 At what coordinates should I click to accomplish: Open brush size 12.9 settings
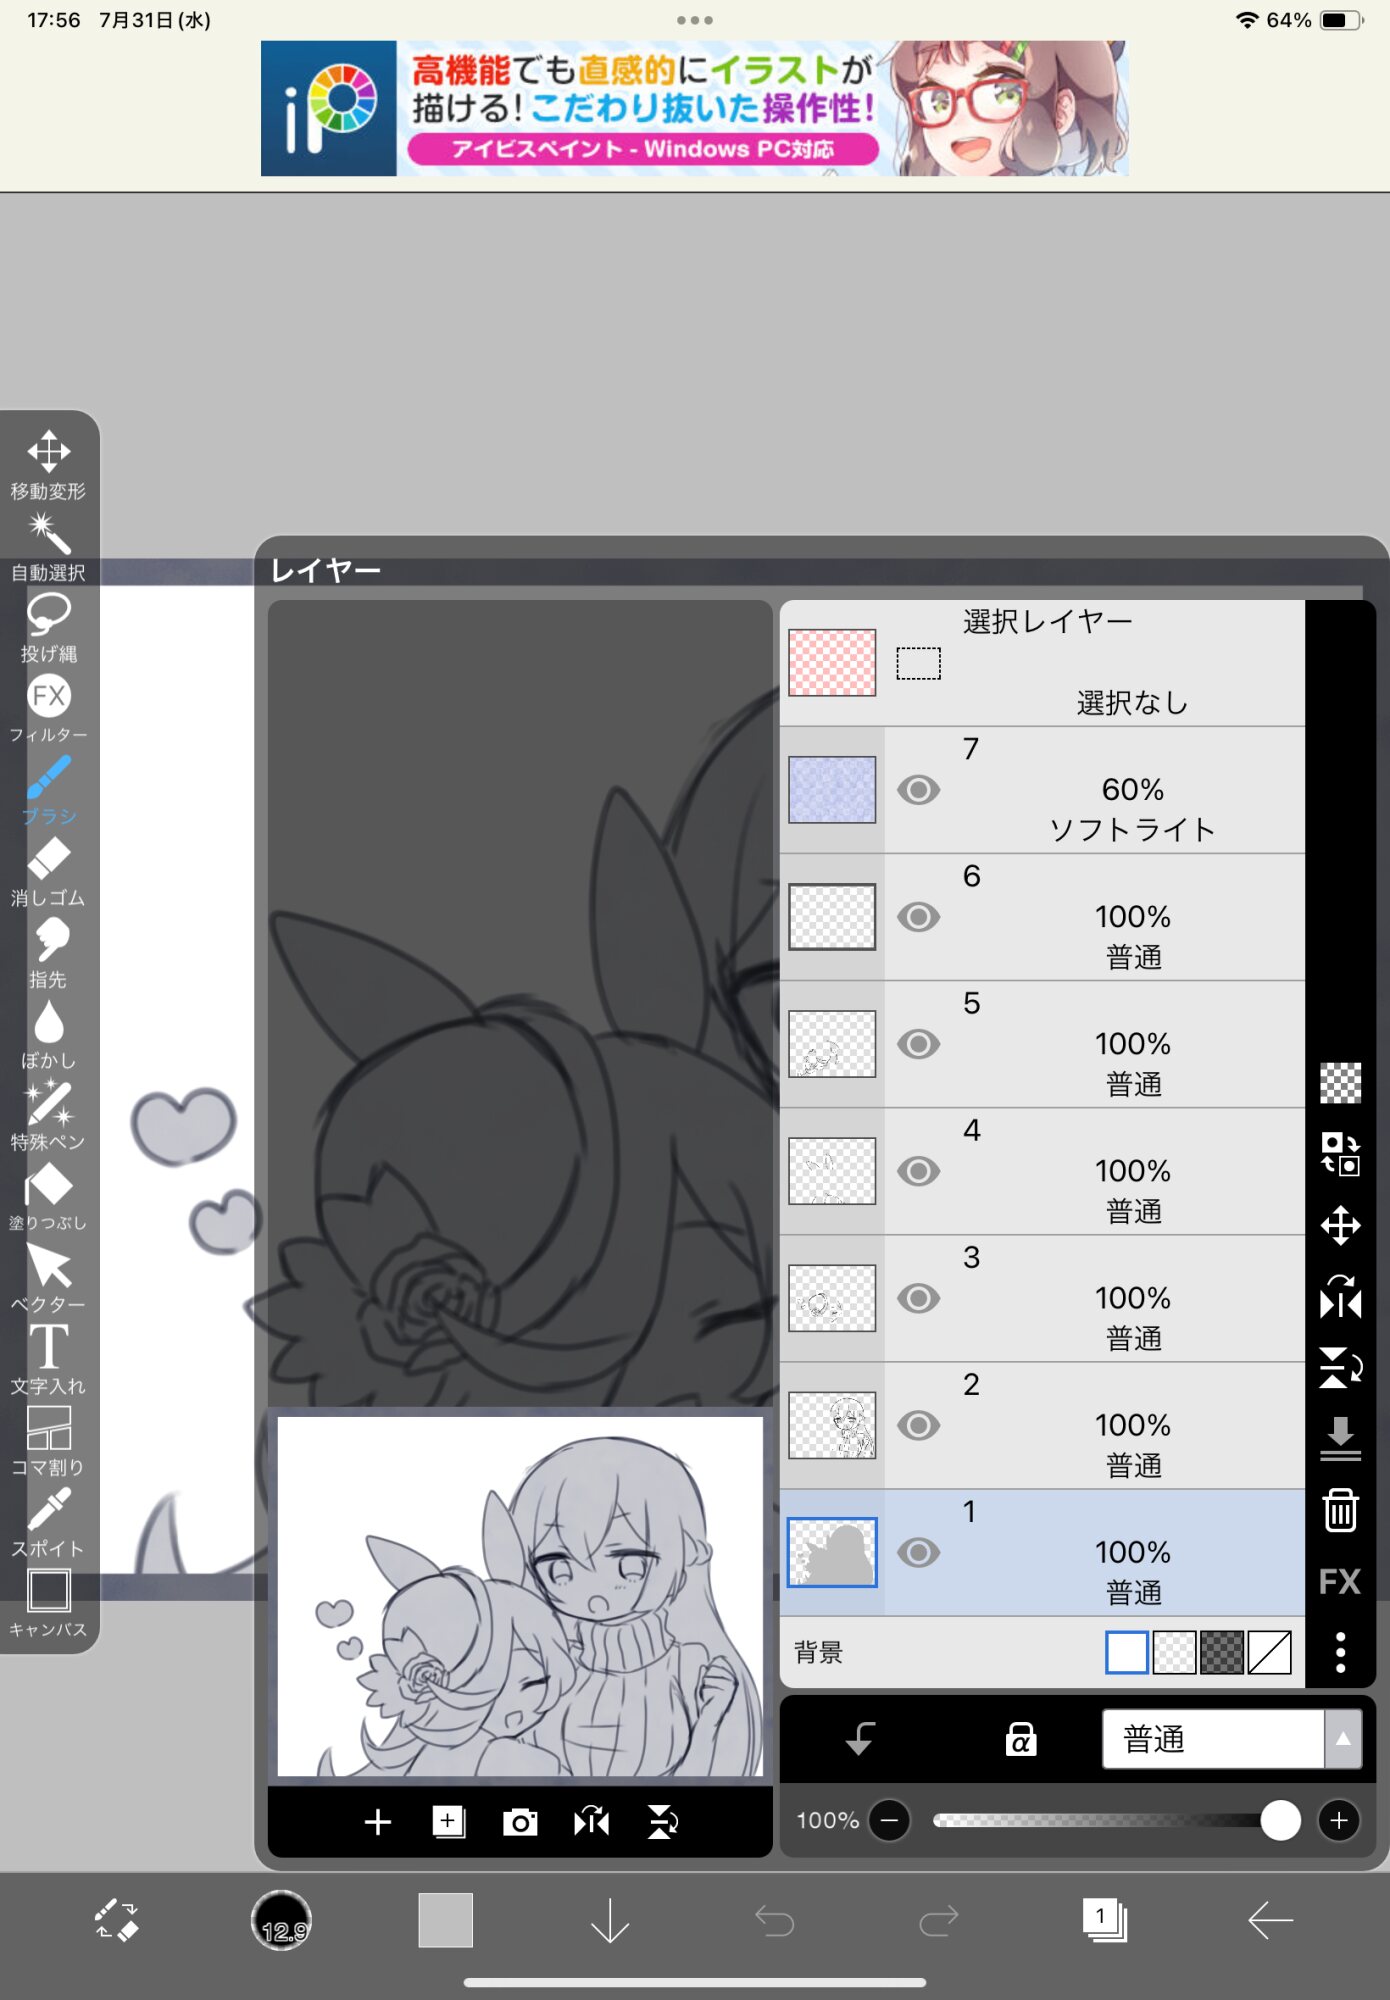click(281, 1920)
